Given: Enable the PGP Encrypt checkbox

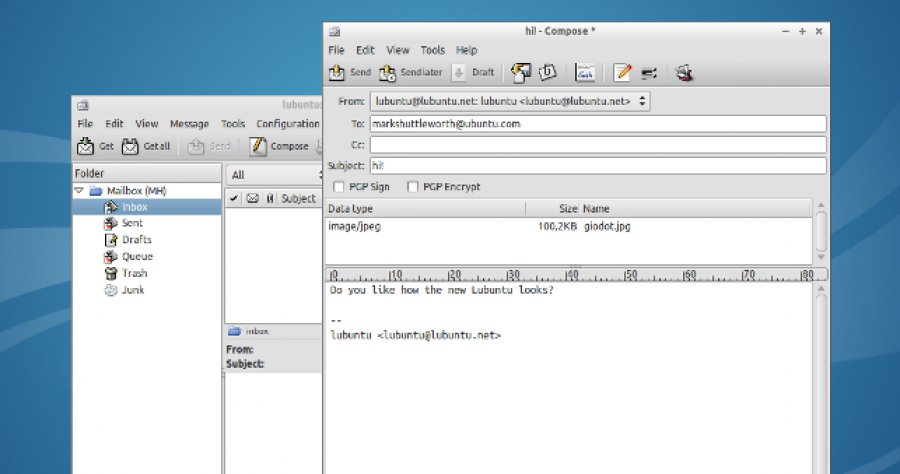Looking at the screenshot, I should tap(412, 187).
